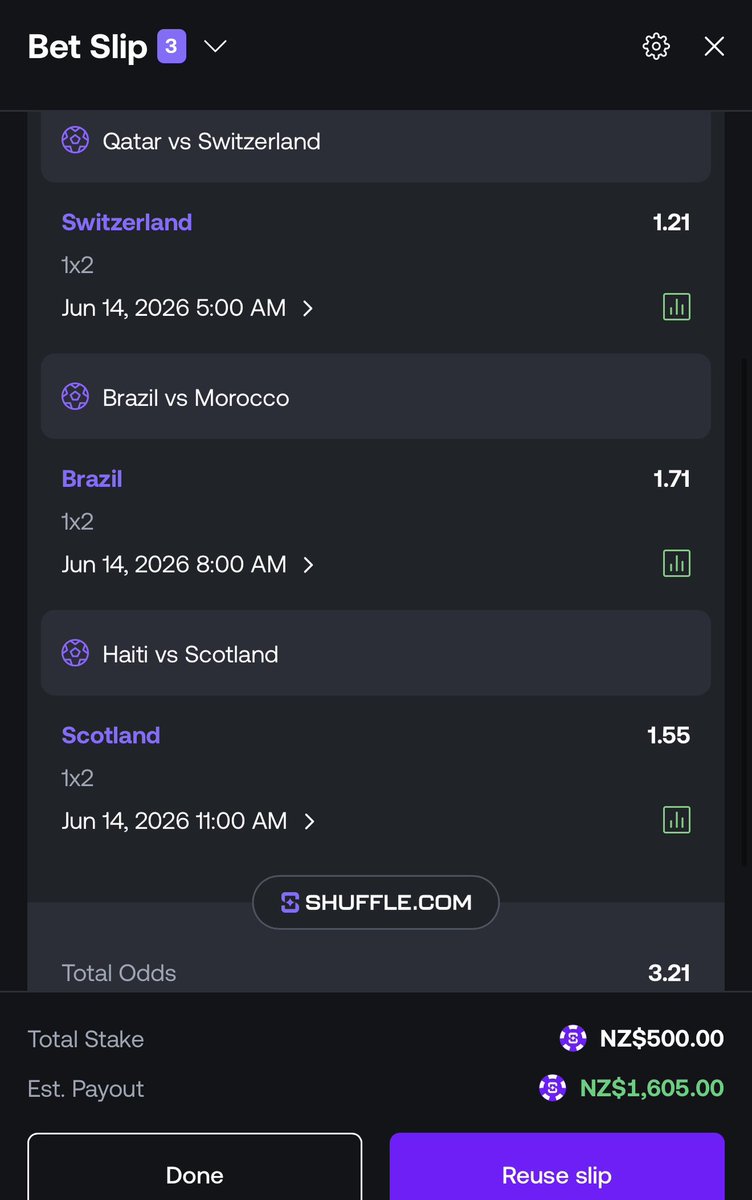752x1200 pixels.
Task: Expand Jun 14, 2026 8:00 AM chevron
Action: pyautogui.click(x=308, y=565)
